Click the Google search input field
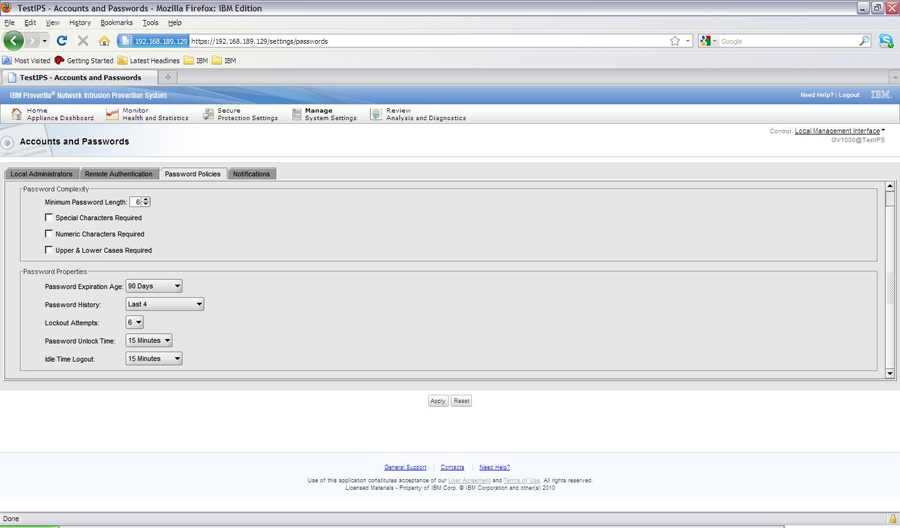This screenshot has width=900, height=528. pyautogui.click(x=788, y=41)
